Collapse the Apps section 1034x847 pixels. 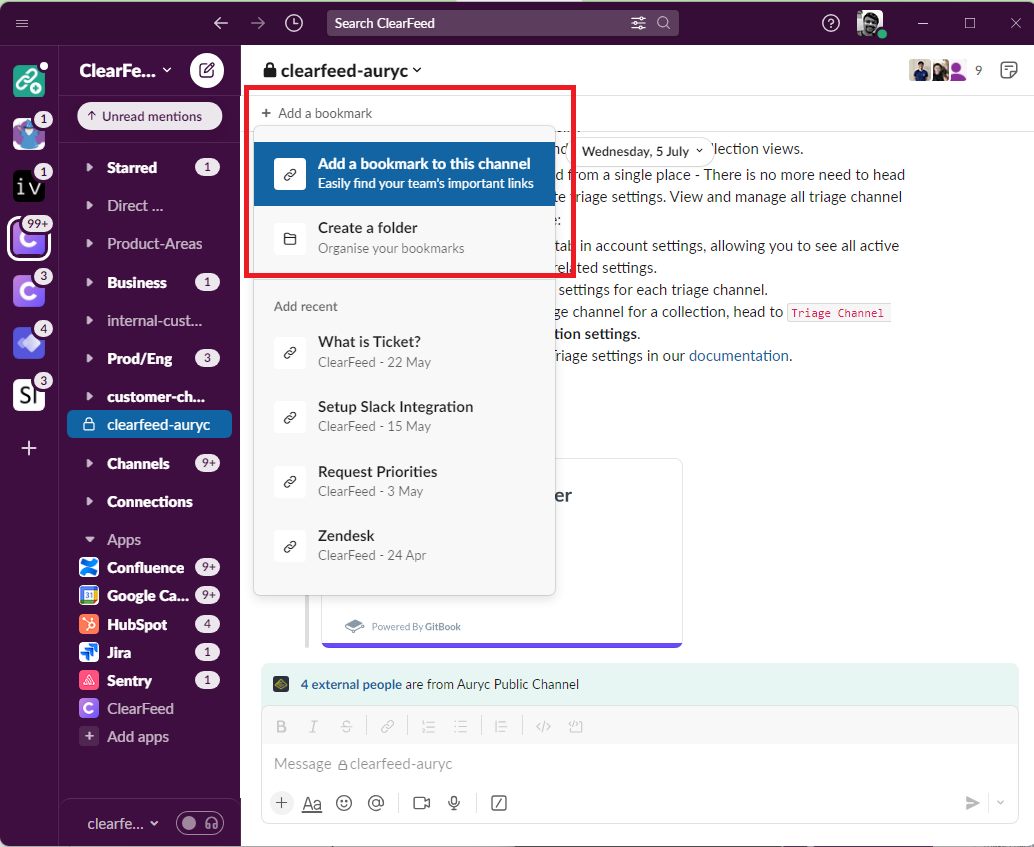click(x=90, y=539)
